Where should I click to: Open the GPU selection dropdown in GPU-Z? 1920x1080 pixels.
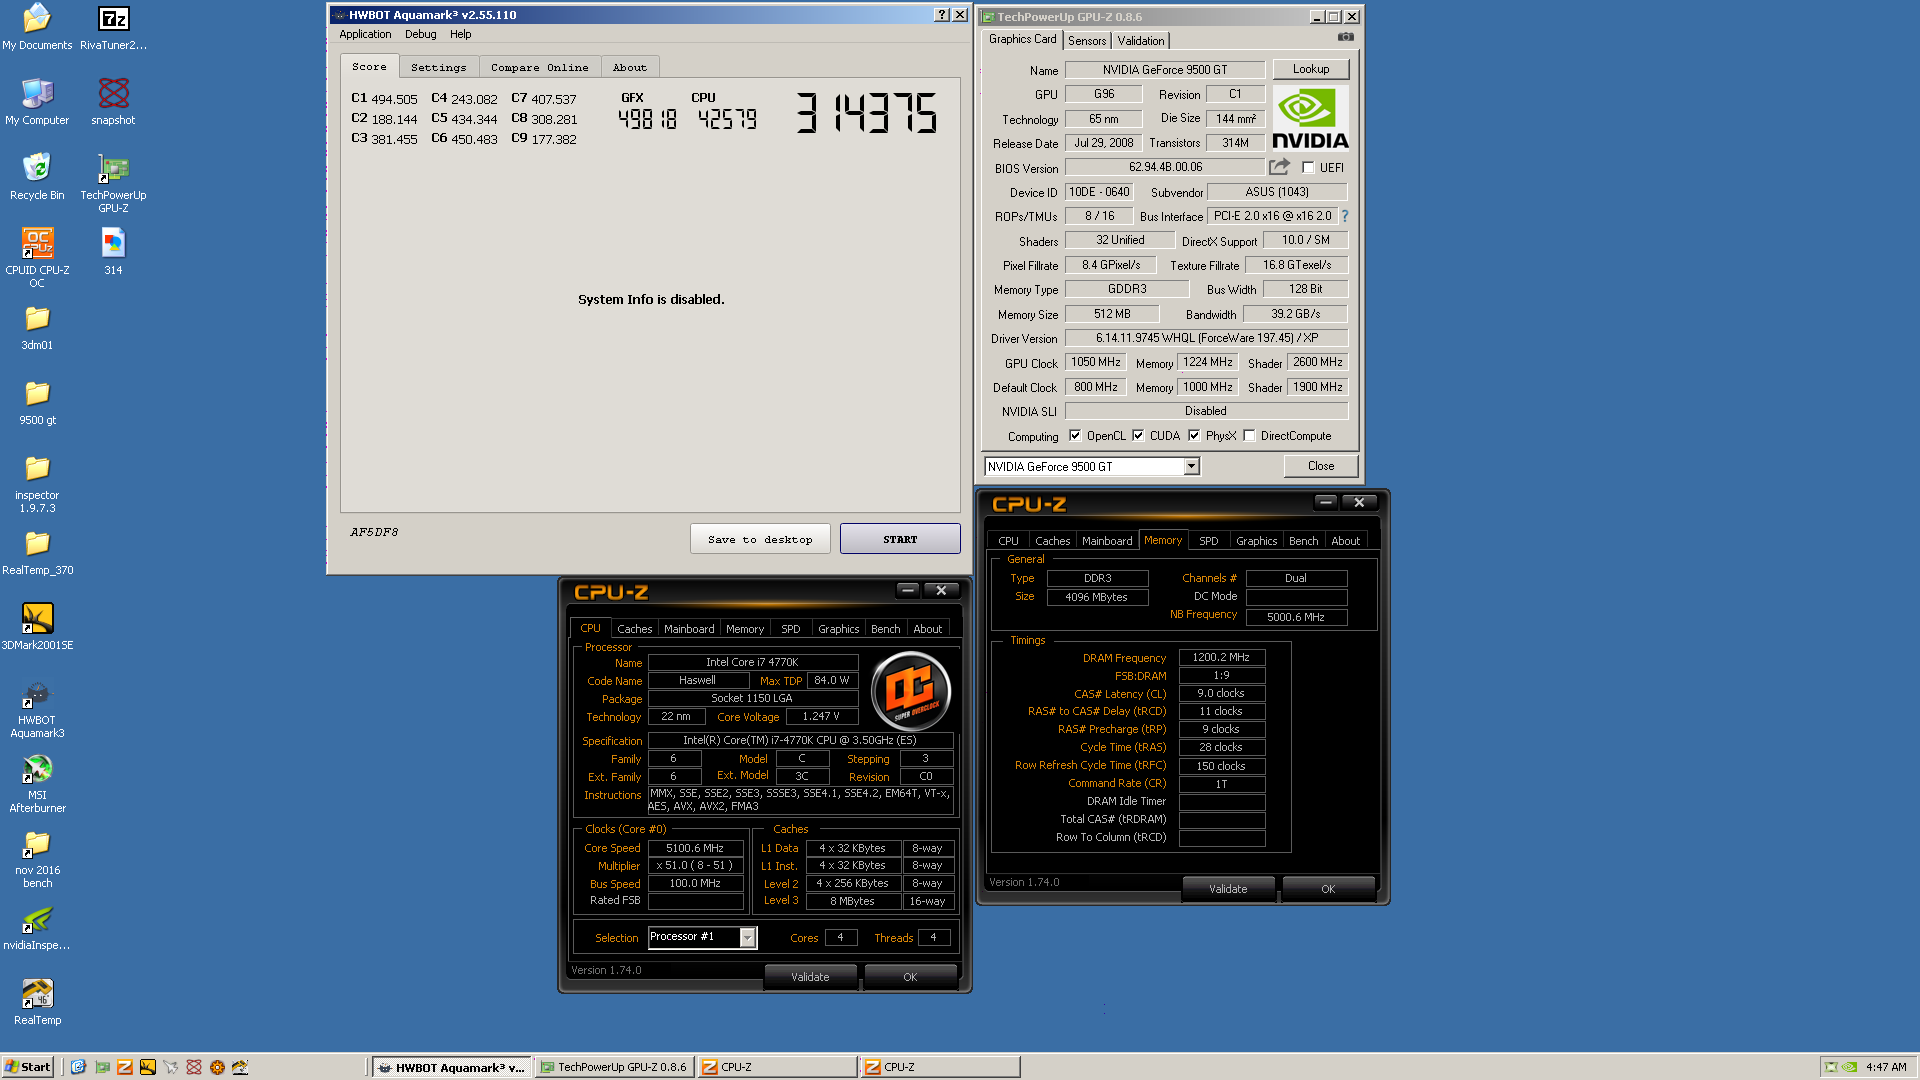click(1191, 467)
